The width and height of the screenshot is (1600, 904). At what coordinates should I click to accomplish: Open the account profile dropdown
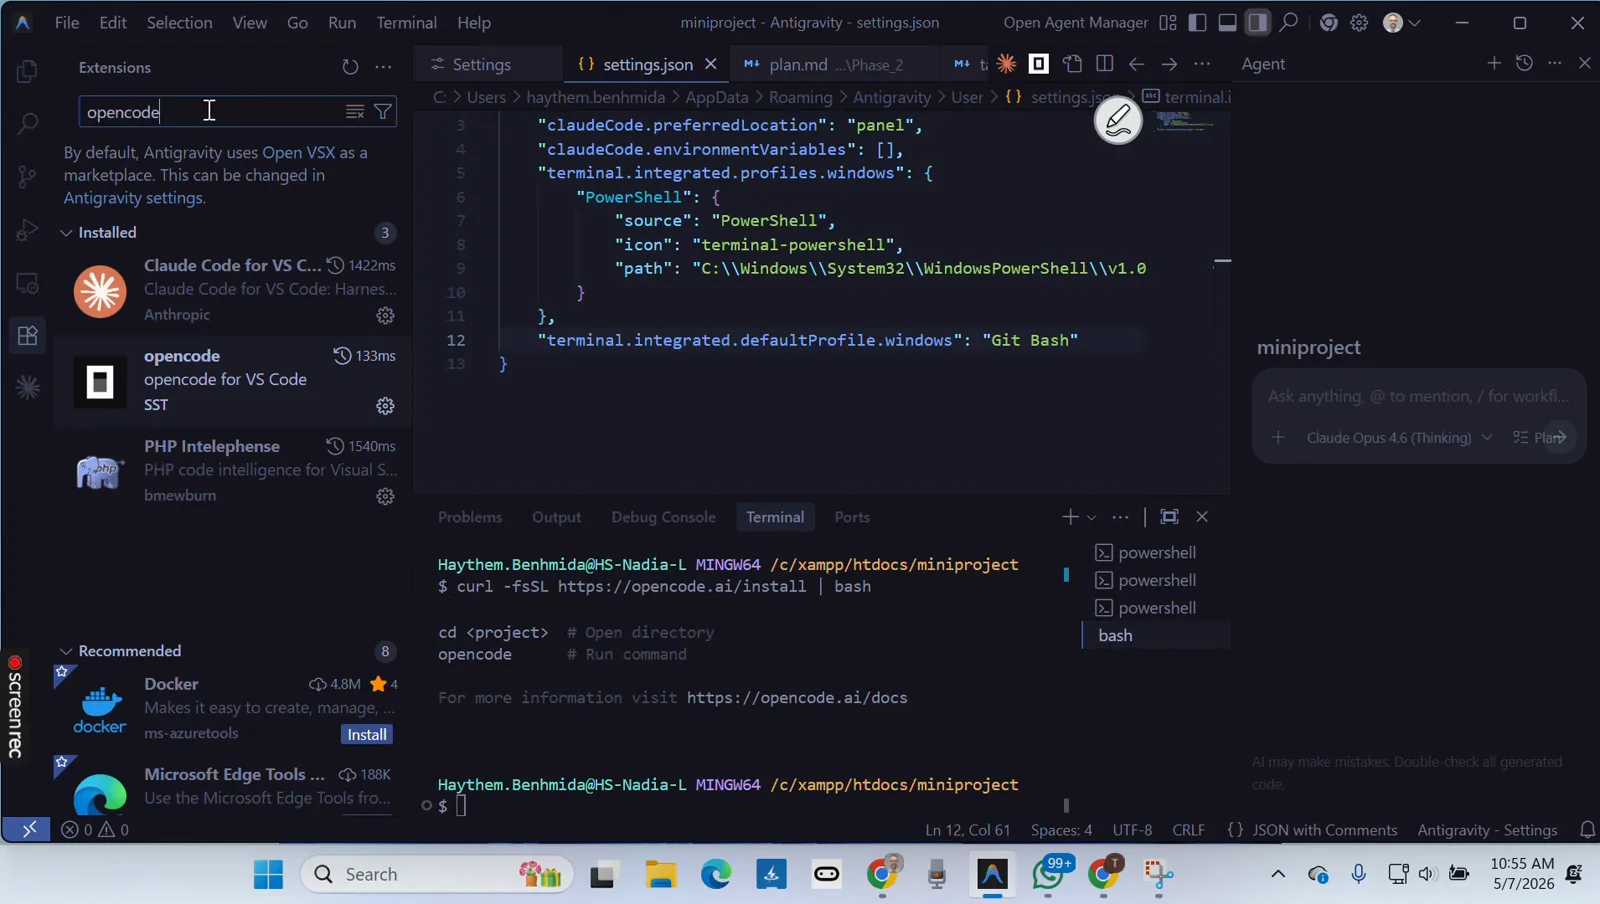pyautogui.click(x=1401, y=22)
